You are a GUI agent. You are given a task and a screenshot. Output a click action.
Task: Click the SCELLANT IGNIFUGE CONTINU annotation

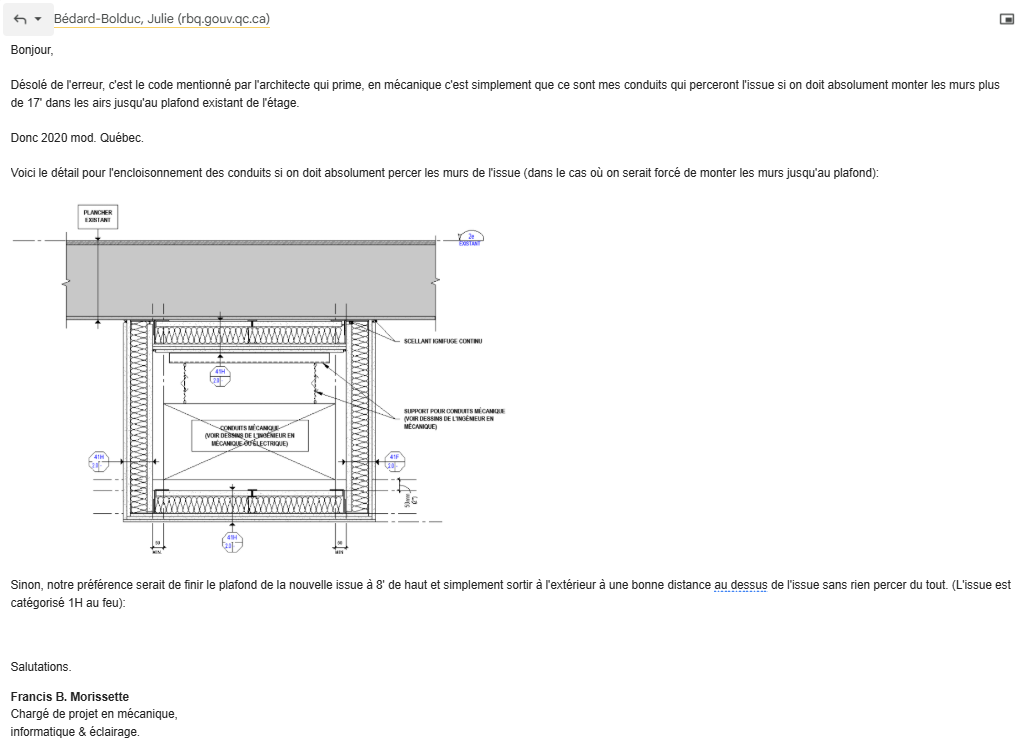click(x=443, y=341)
